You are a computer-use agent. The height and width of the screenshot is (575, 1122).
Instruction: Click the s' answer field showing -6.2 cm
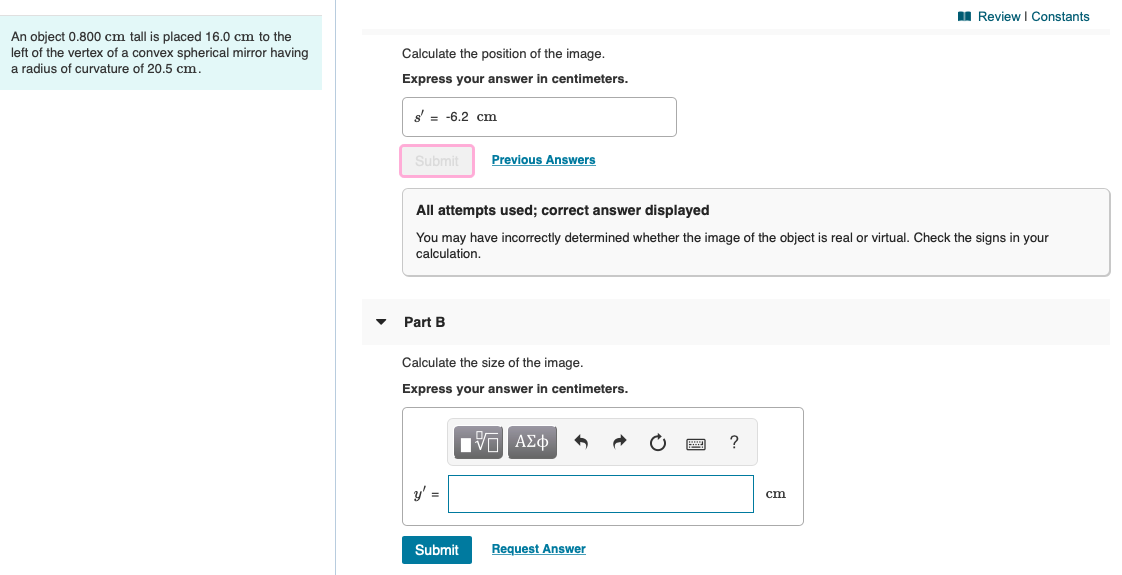[x=539, y=117]
